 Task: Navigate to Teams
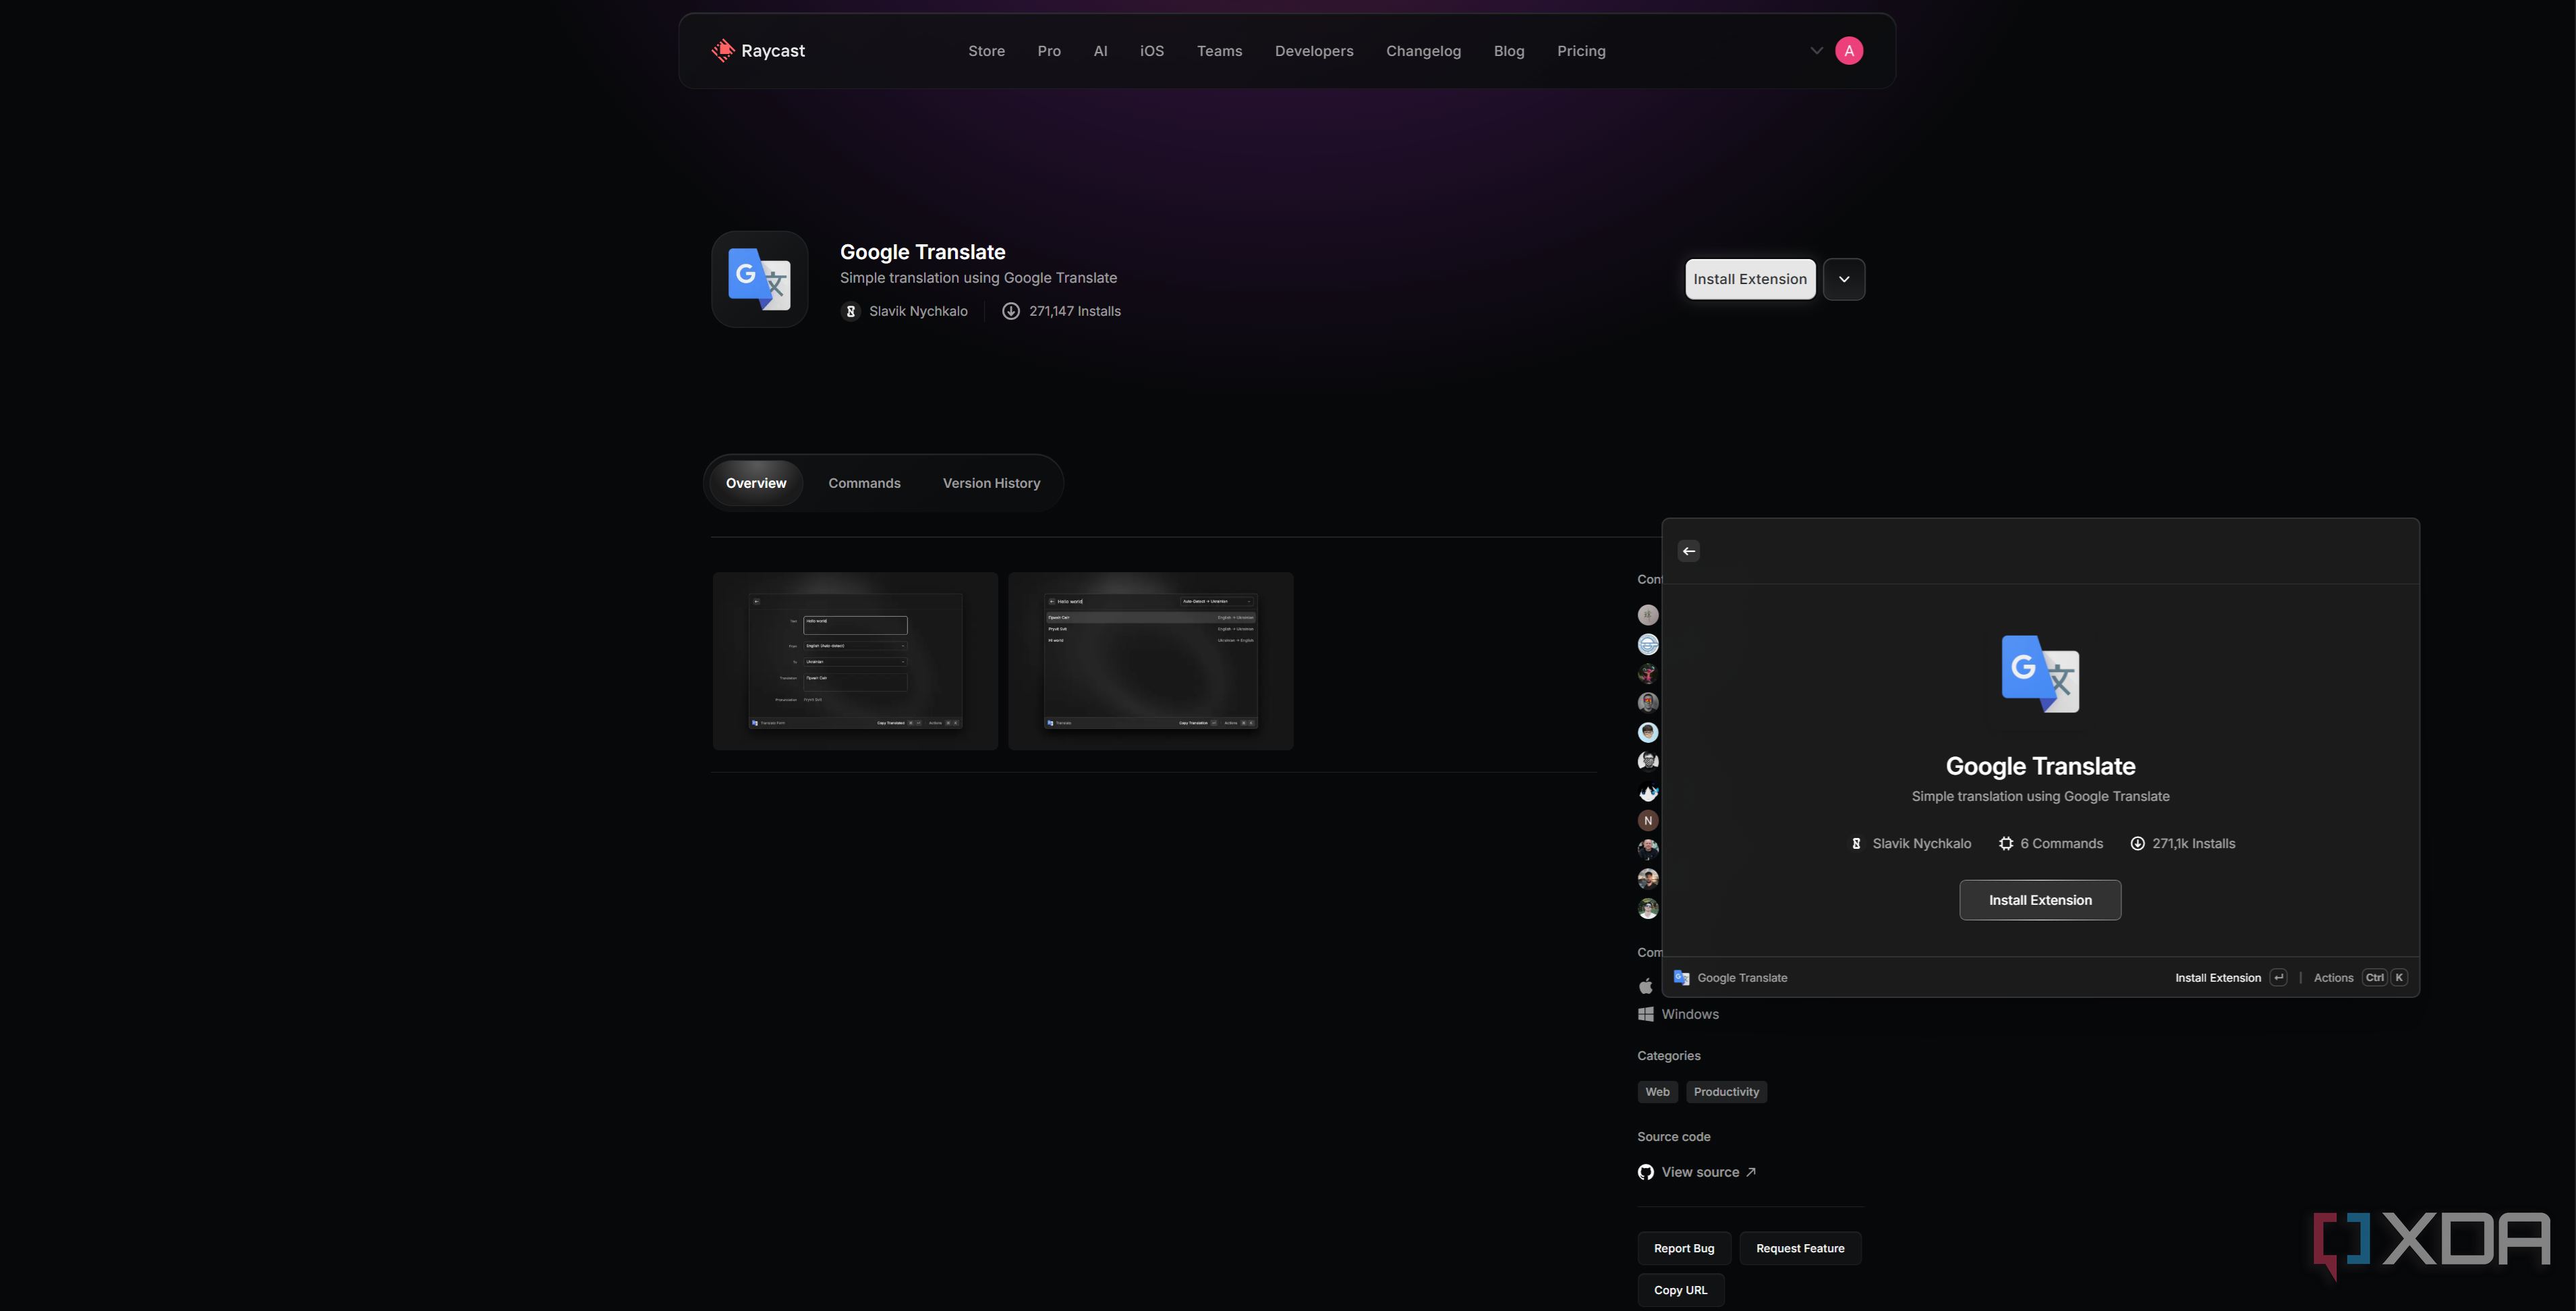coord(1219,51)
